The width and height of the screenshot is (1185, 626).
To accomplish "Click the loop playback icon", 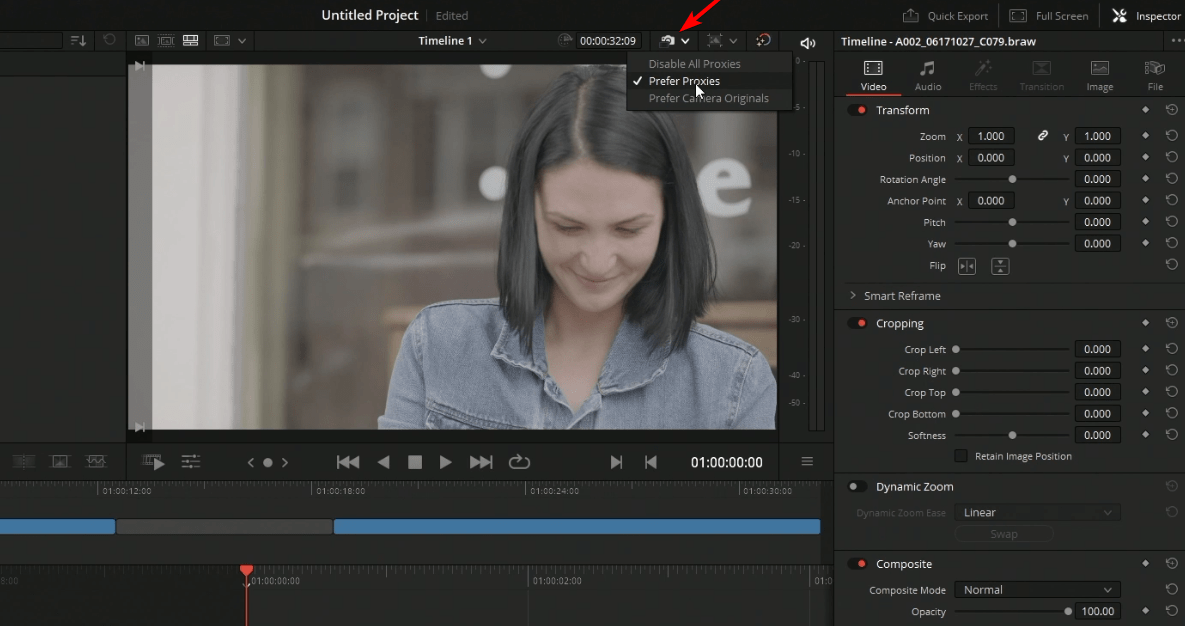I will [x=518, y=462].
